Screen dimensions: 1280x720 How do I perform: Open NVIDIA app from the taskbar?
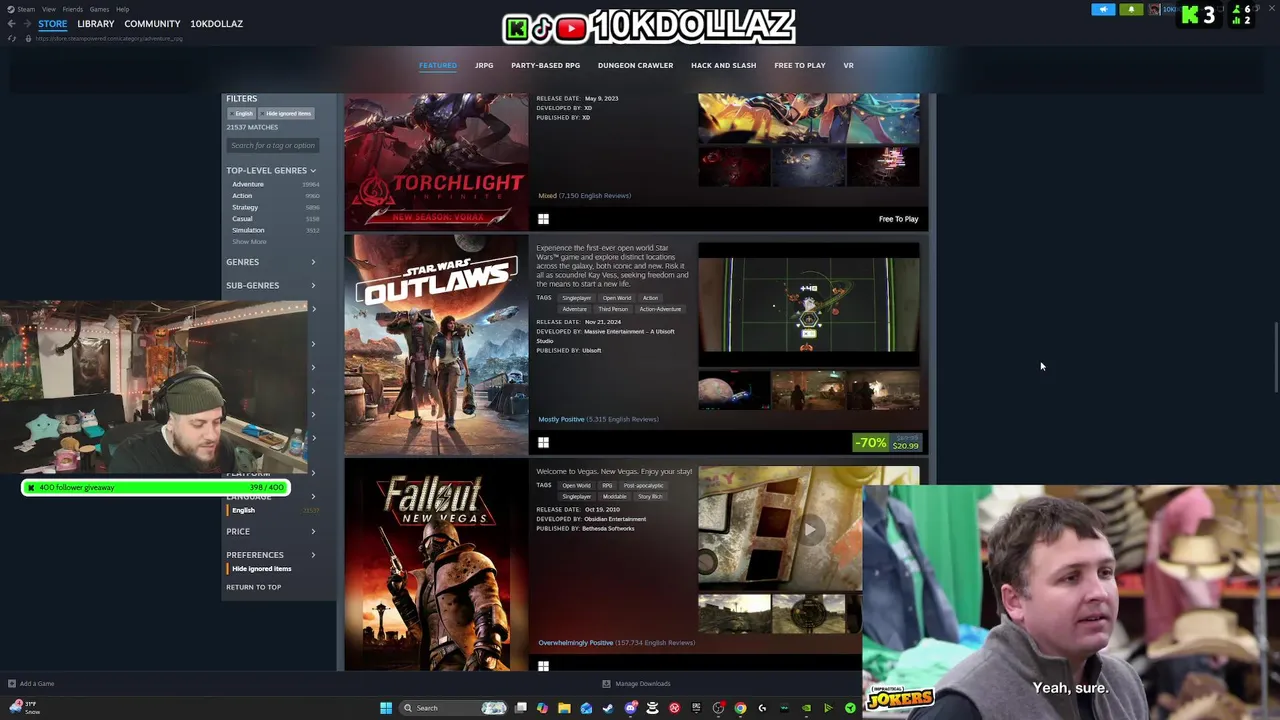[806, 708]
